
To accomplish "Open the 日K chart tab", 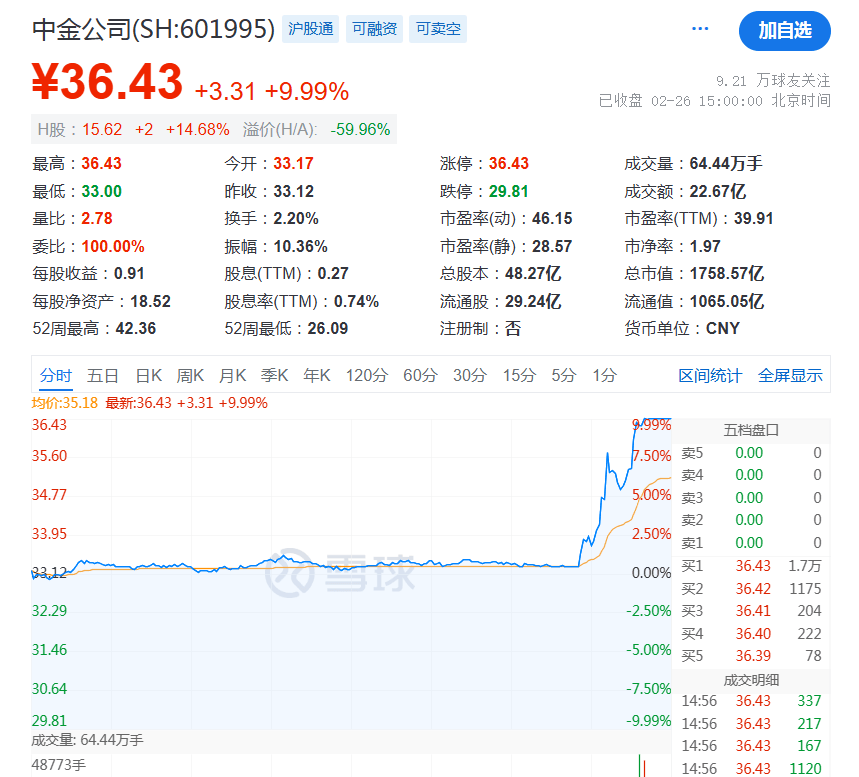I will 149,376.
